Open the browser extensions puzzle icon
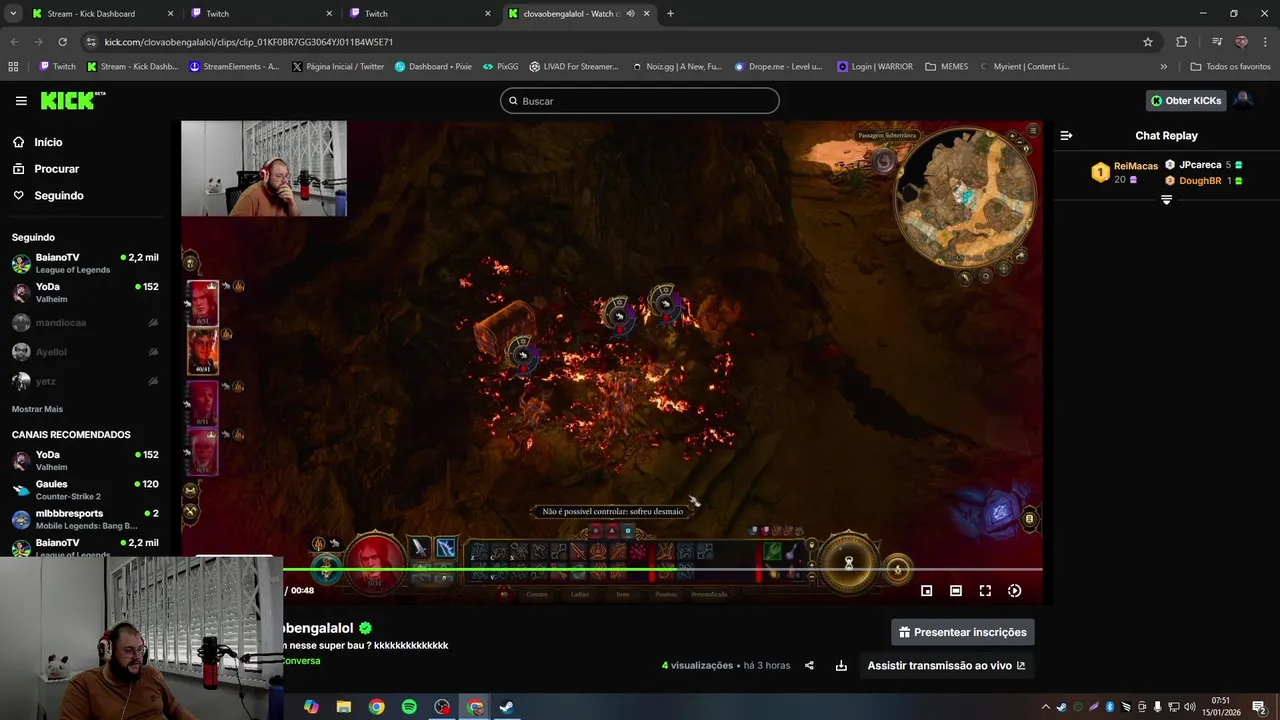This screenshot has width=1280, height=720. pos(1181,42)
